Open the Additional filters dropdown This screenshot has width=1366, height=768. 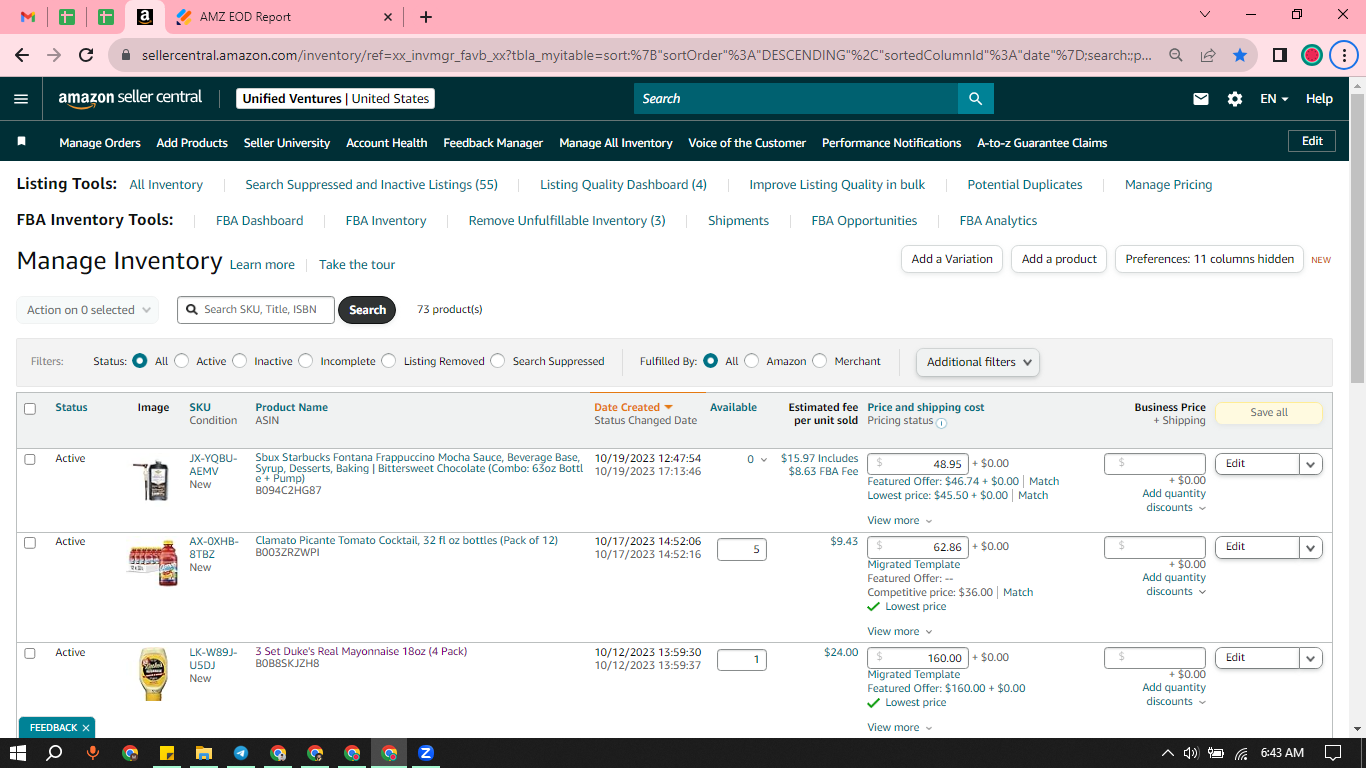[978, 362]
